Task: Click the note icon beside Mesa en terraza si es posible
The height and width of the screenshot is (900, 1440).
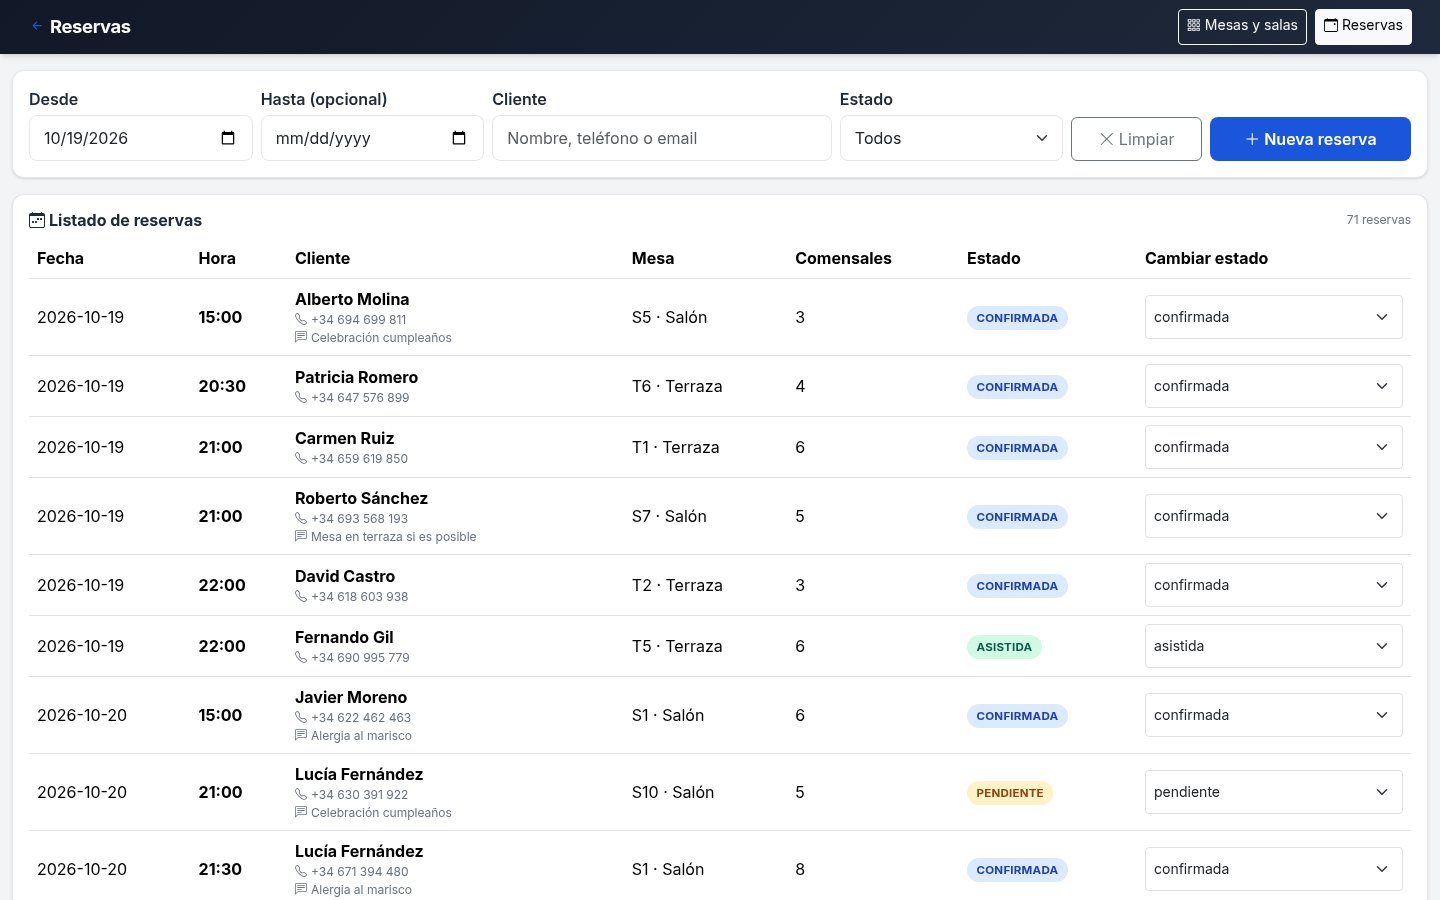Action: (x=301, y=537)
